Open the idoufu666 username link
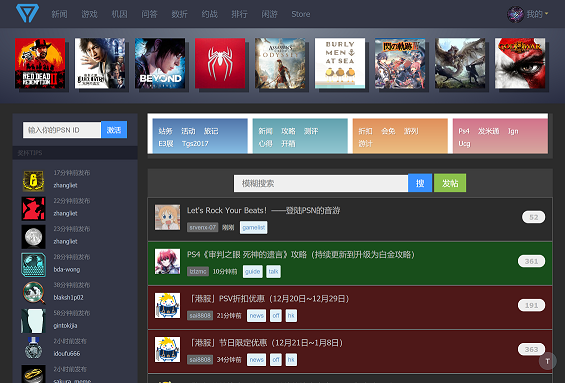Viewport: 565px width, 383px height. point(67,353)
